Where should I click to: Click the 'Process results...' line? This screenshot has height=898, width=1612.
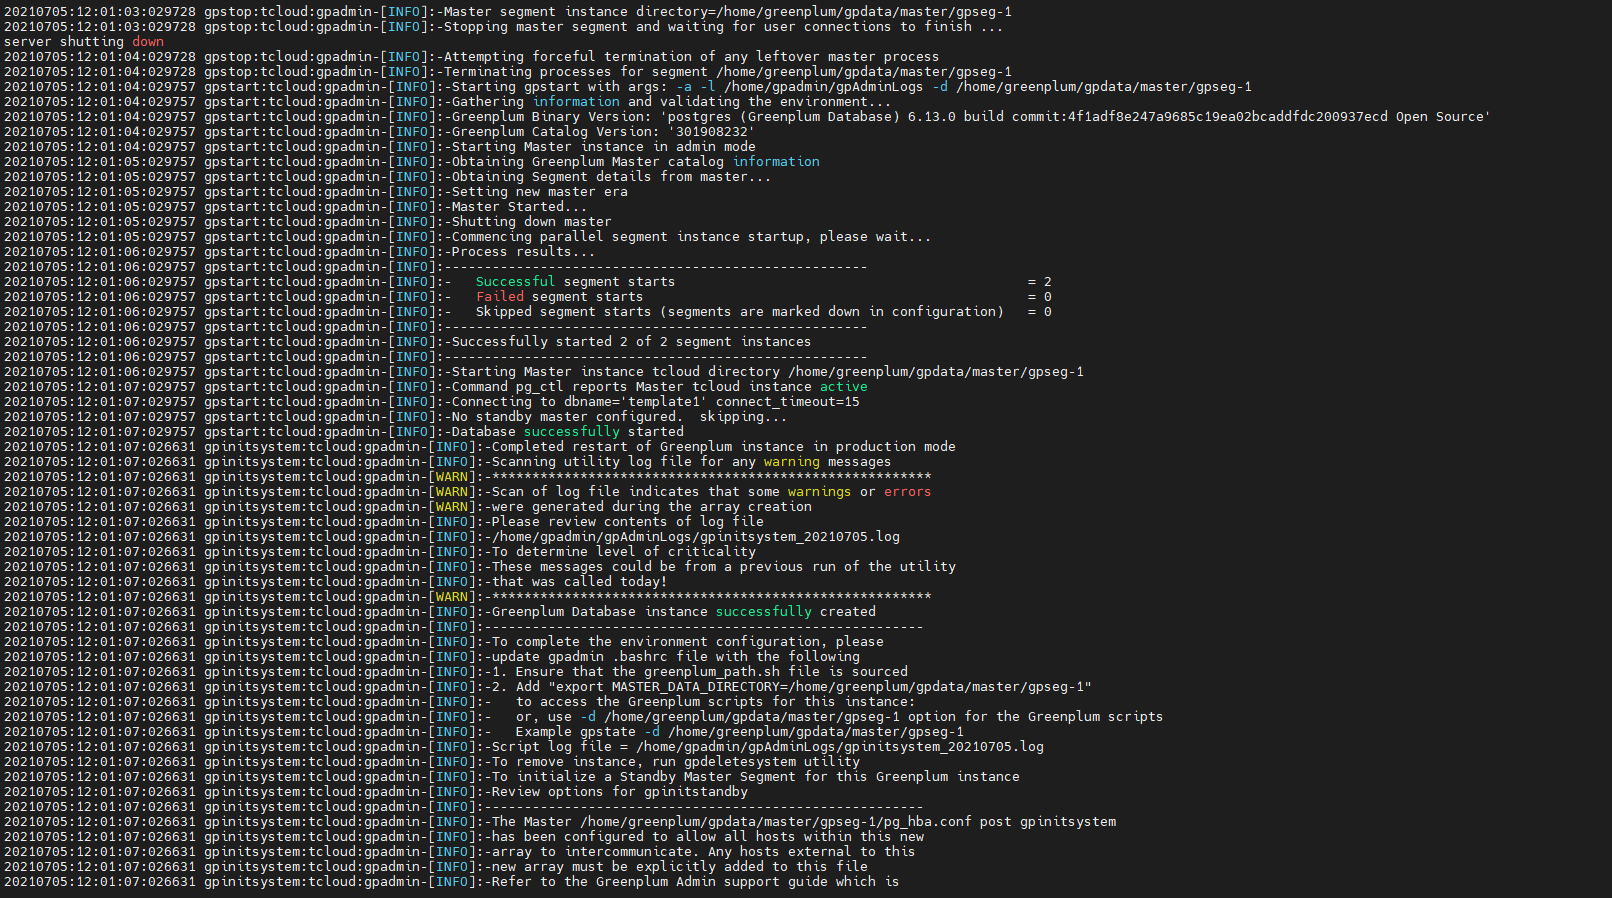(523, 251)
